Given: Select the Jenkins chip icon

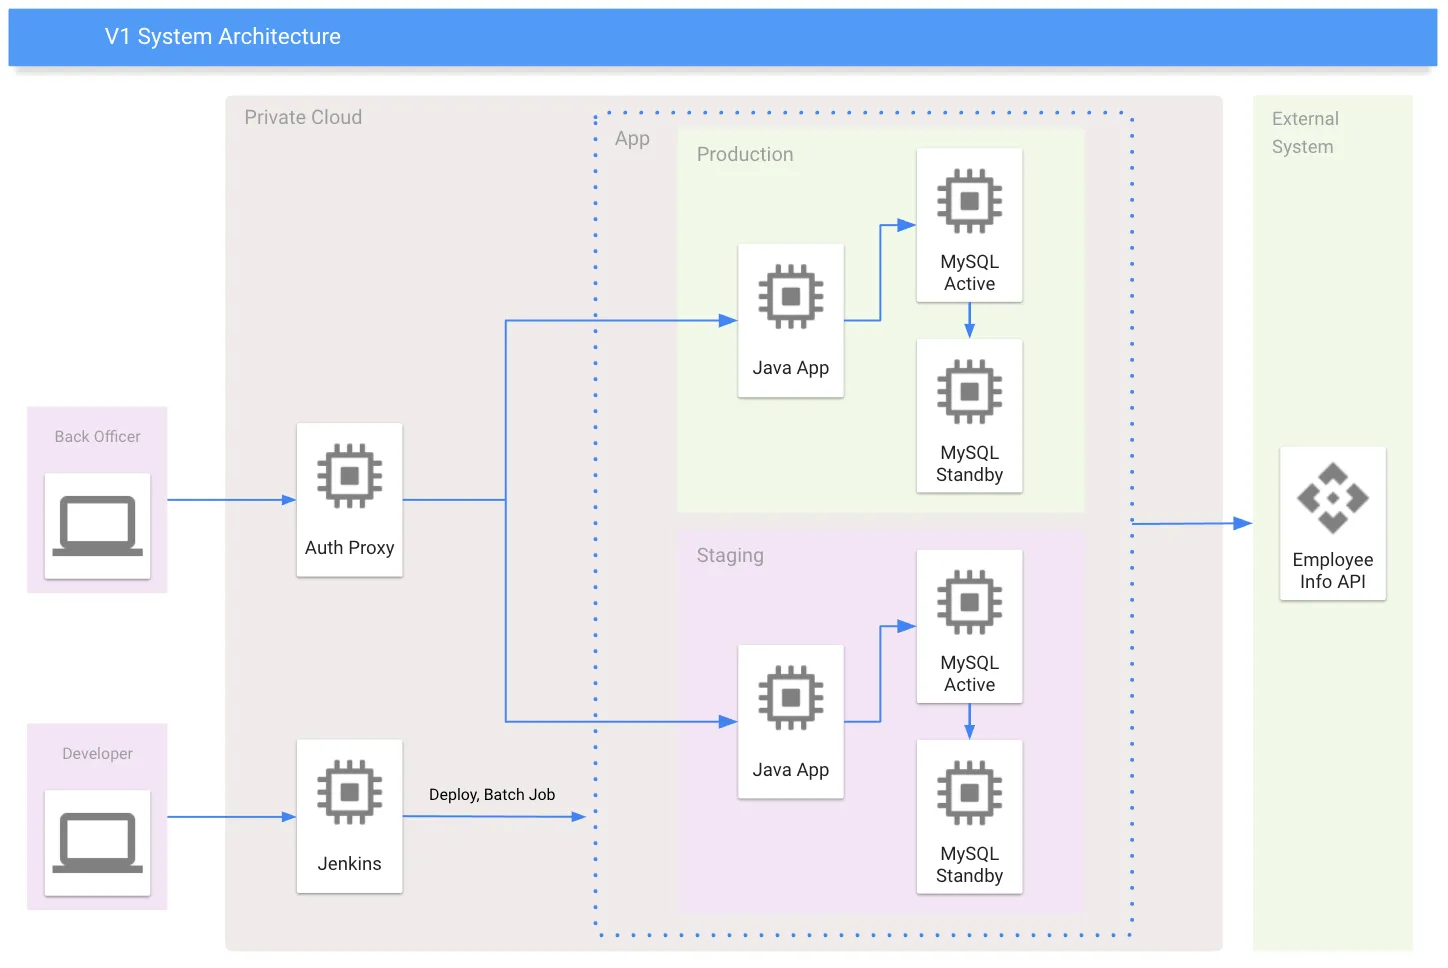Looking at the screenshot, I should click(x=349, y=792).
